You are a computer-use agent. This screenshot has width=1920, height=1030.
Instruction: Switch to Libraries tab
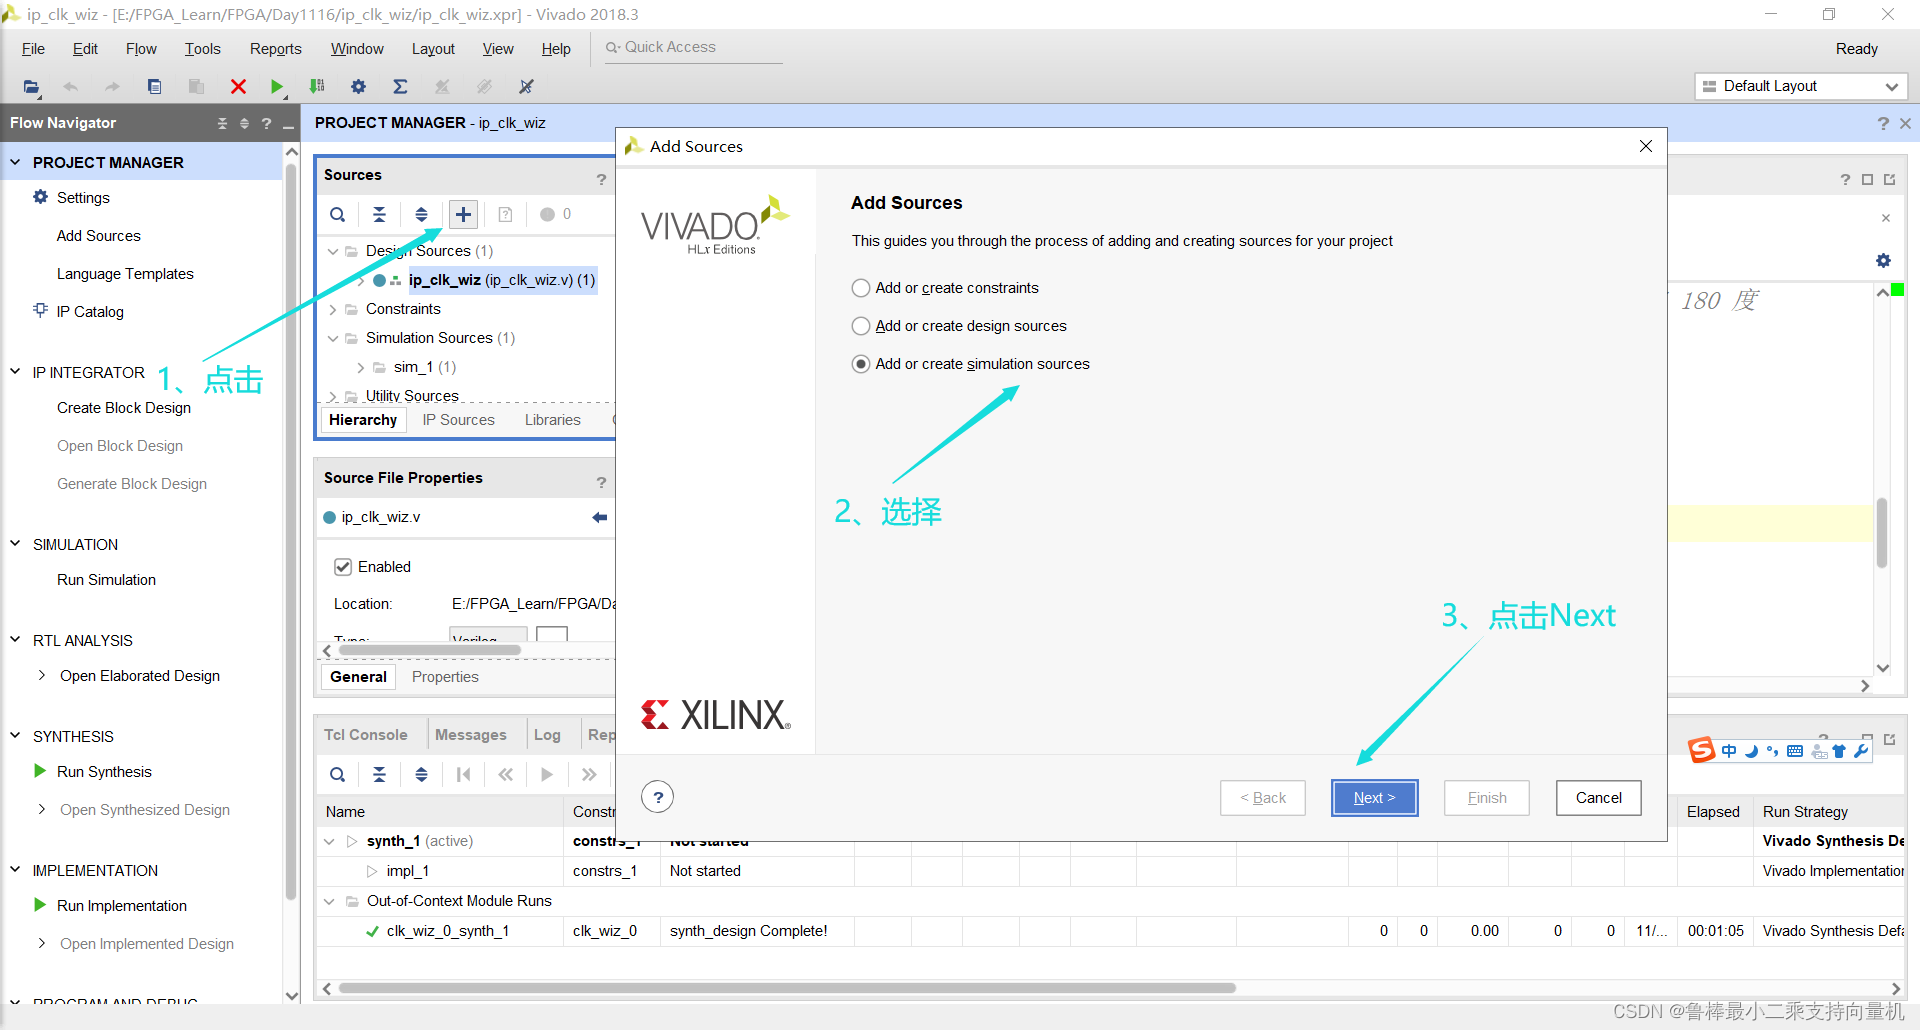point(552,420)
